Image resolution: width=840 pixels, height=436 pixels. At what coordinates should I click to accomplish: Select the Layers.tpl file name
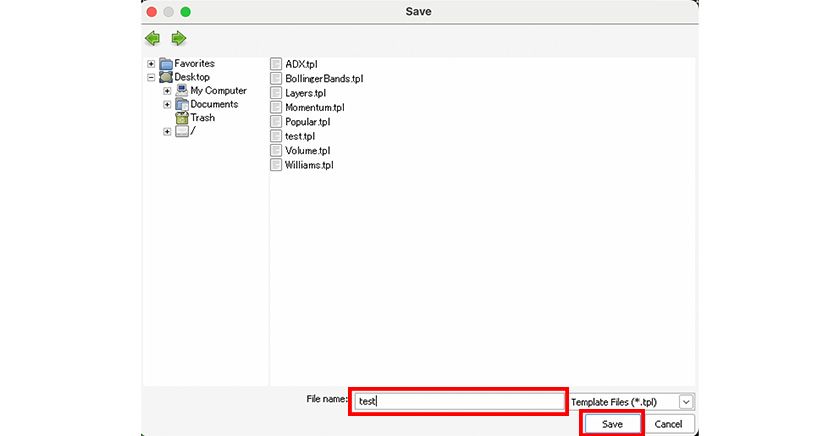(x=305, y=93)
